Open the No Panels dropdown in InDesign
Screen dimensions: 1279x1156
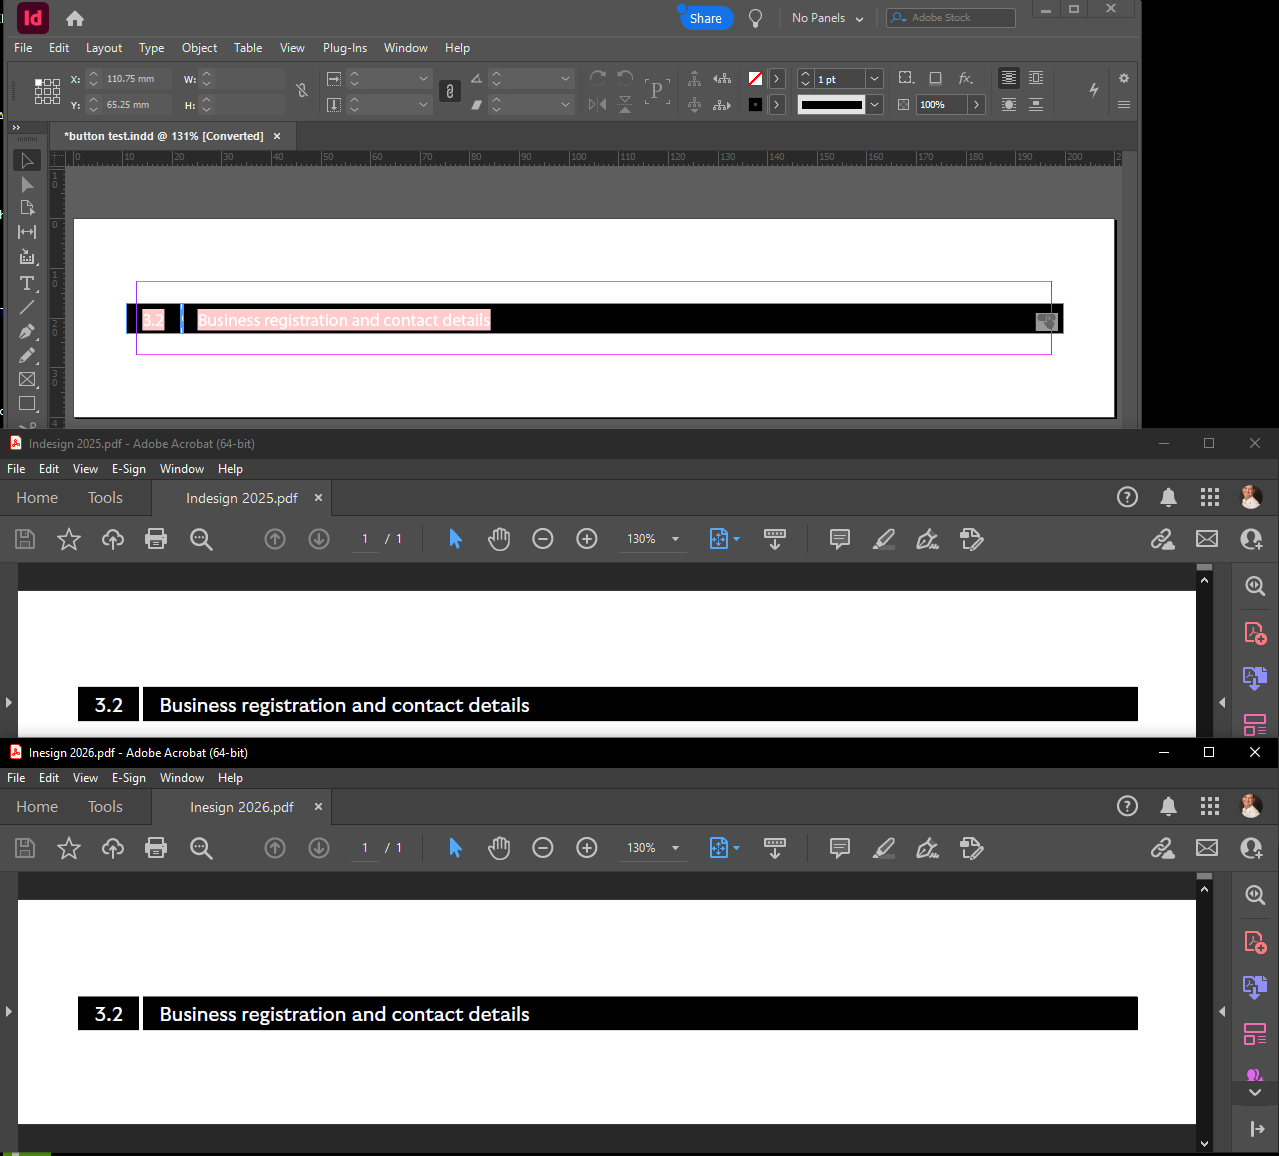(827, 18)
